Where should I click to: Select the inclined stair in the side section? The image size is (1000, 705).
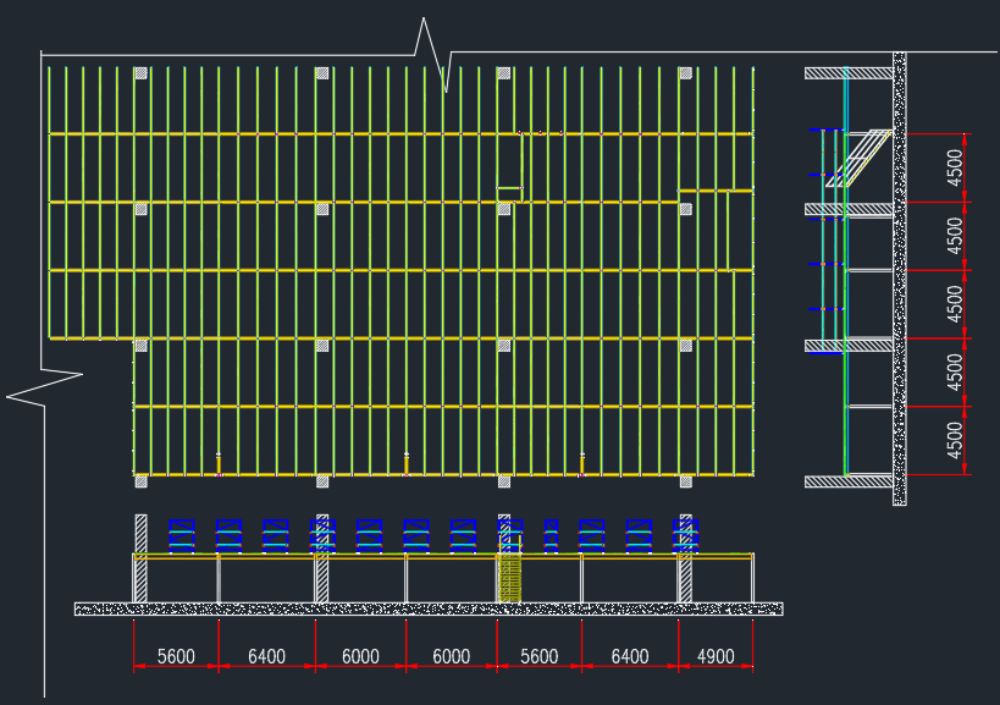coord(858,158)
